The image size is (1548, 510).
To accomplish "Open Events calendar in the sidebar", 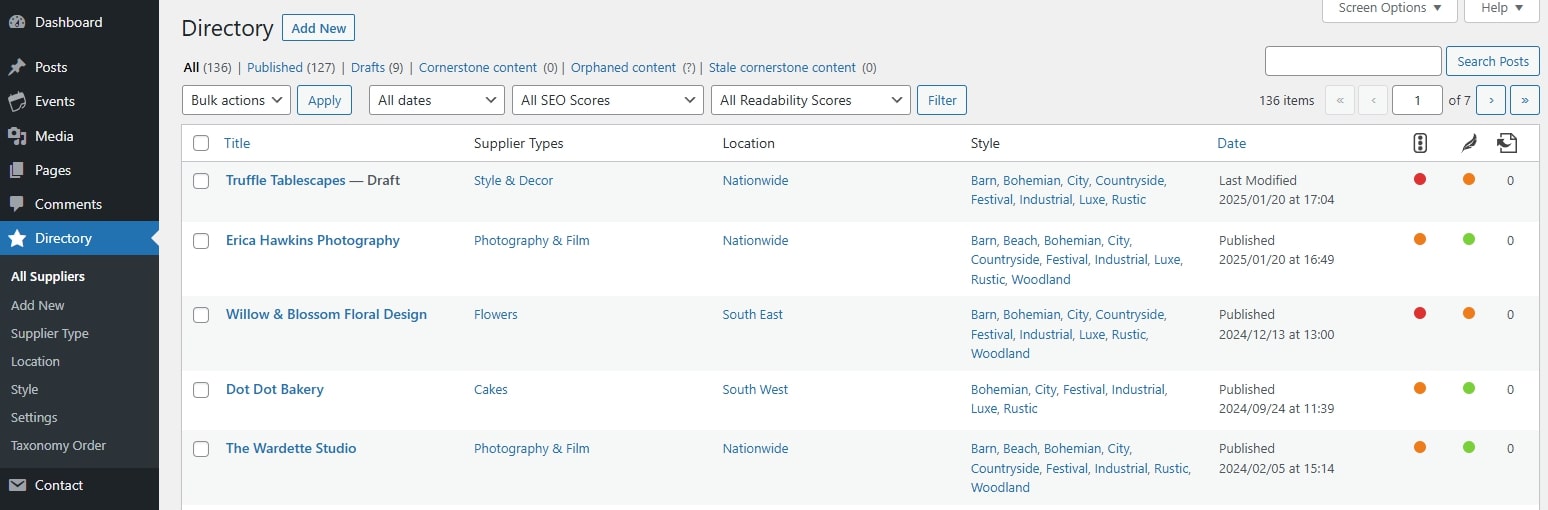I will coord(17,101).
